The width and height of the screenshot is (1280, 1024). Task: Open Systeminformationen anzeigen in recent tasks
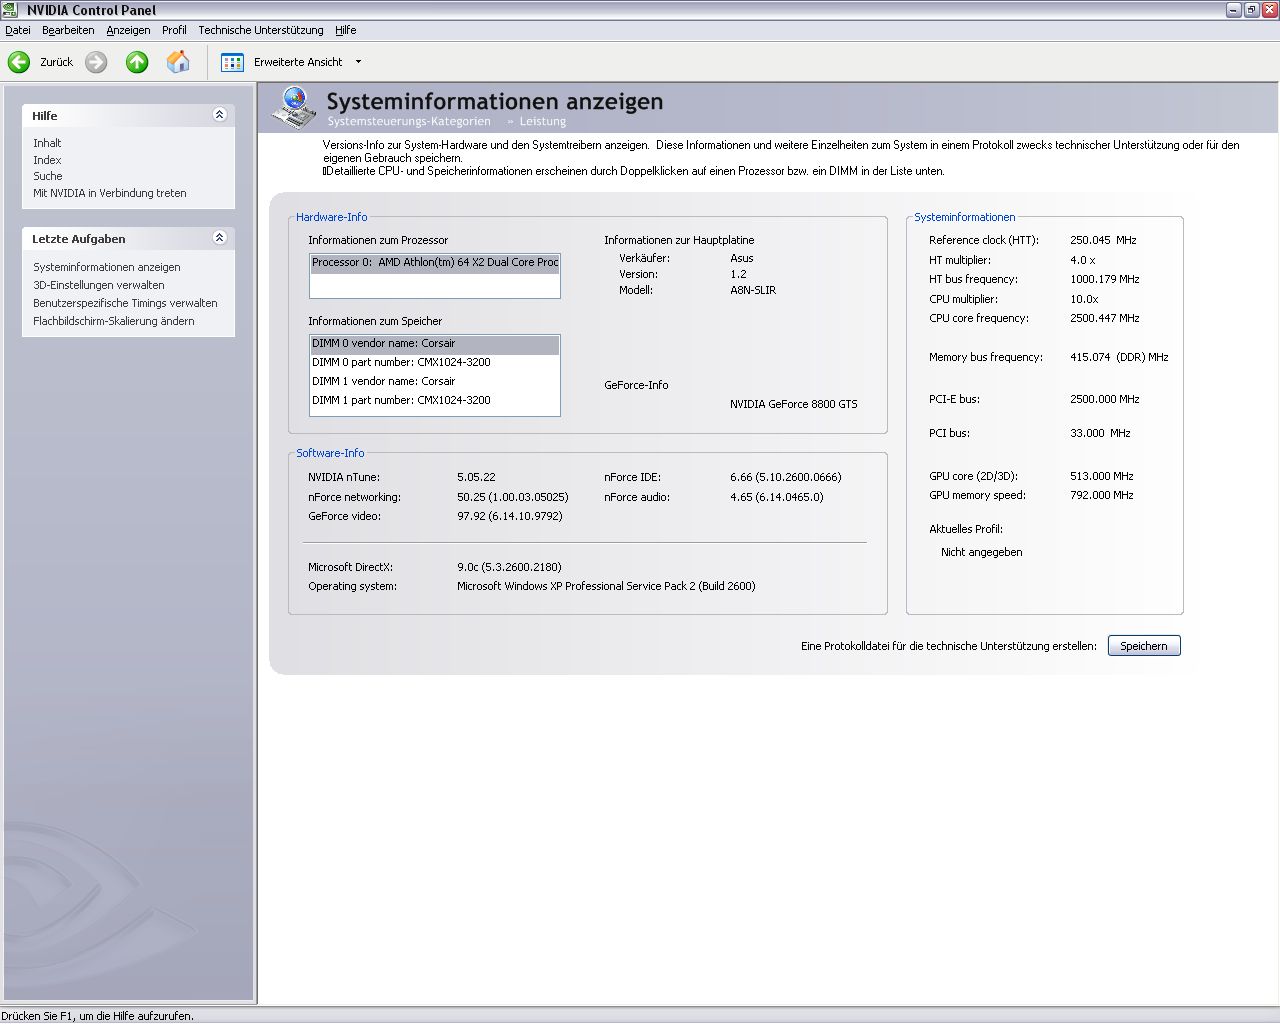point(107,267)
